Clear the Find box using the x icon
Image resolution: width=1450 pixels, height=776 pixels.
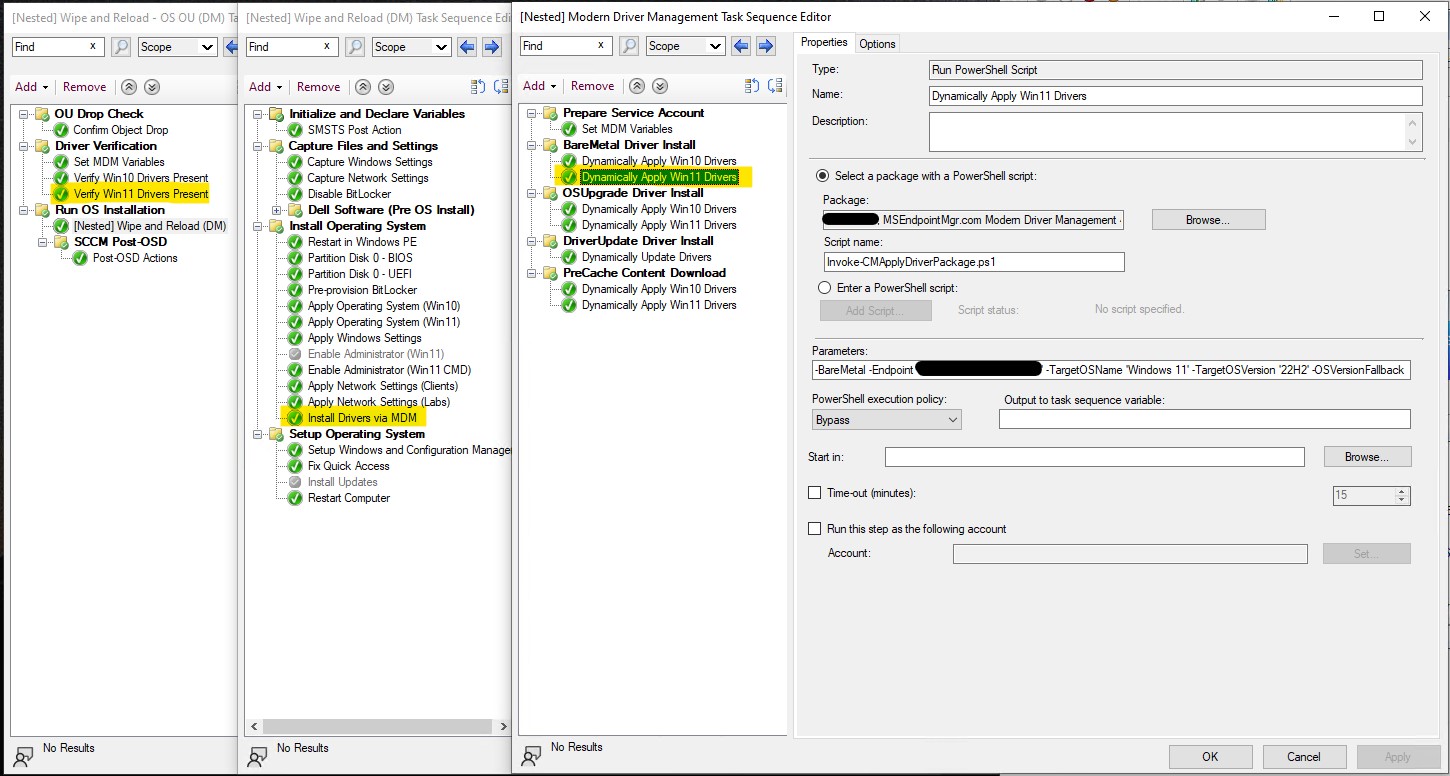point(599,45)
